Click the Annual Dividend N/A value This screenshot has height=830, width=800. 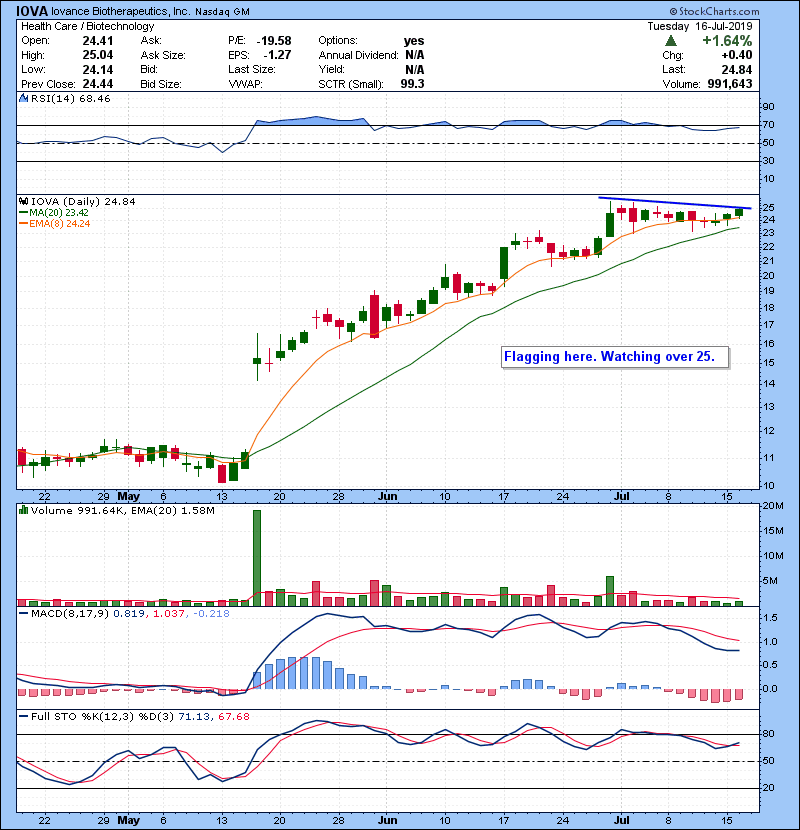coord(415,55)
